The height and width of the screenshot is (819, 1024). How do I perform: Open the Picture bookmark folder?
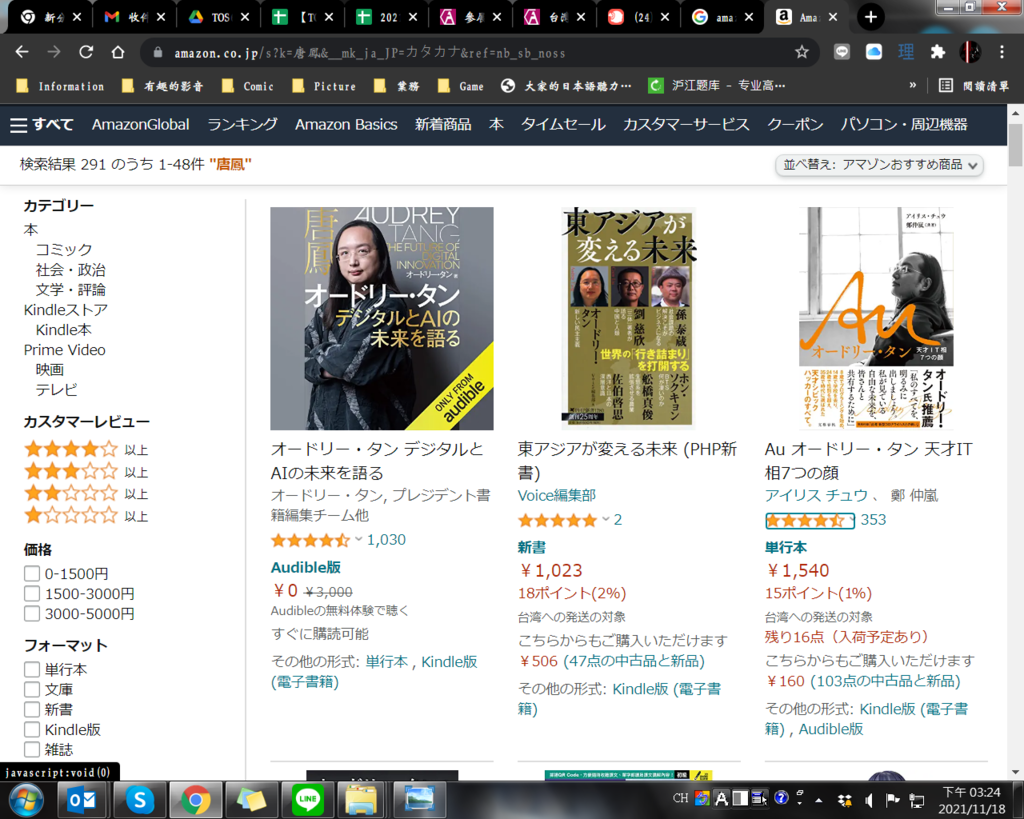[x=324, y=86]
